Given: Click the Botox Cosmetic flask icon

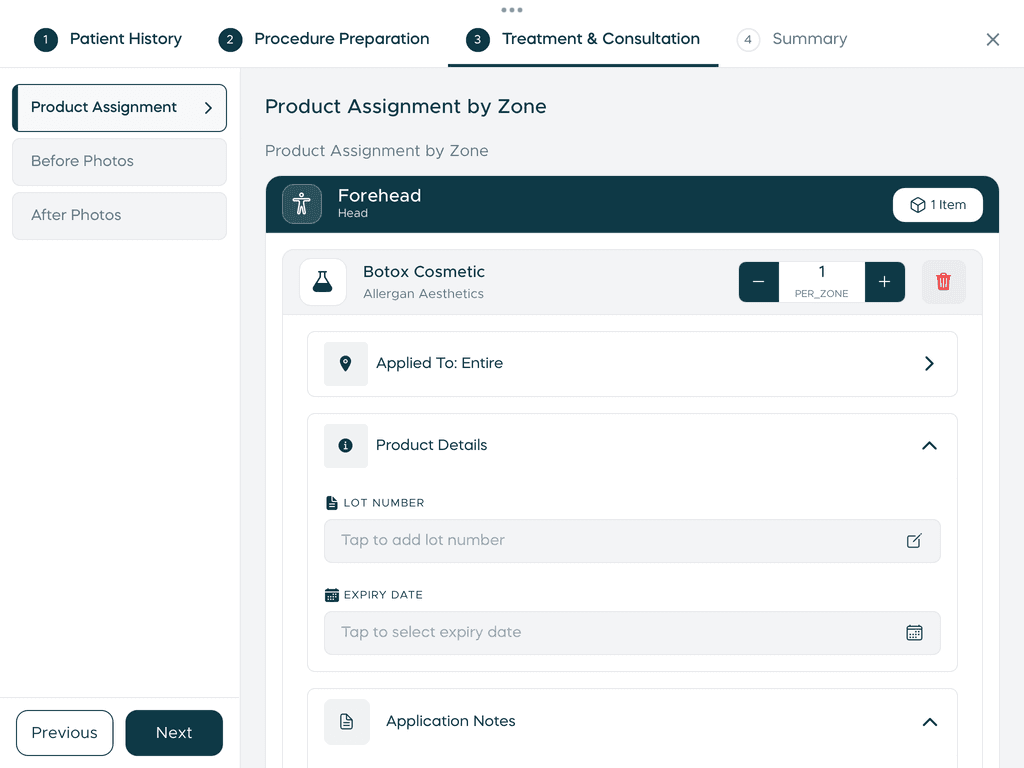Looking at the screenshot, I should 323,282.
